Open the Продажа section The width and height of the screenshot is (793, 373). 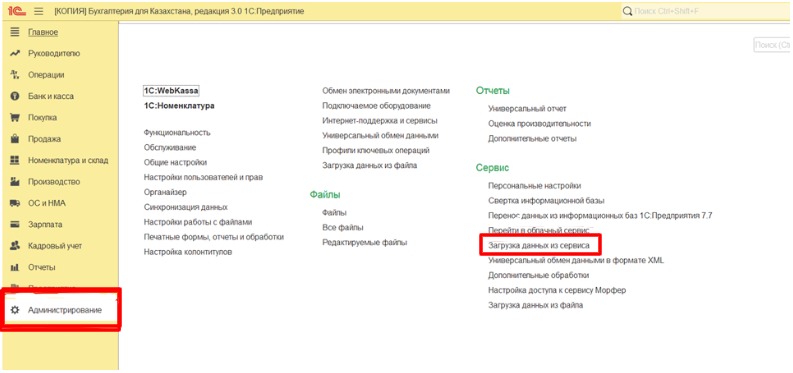[x=45, y=138]
